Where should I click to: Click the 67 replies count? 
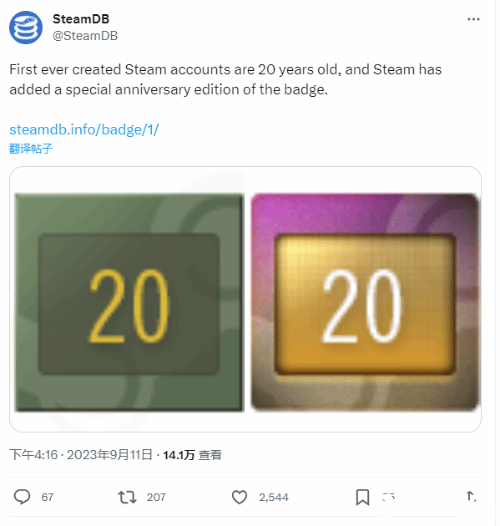pos(47,497)
